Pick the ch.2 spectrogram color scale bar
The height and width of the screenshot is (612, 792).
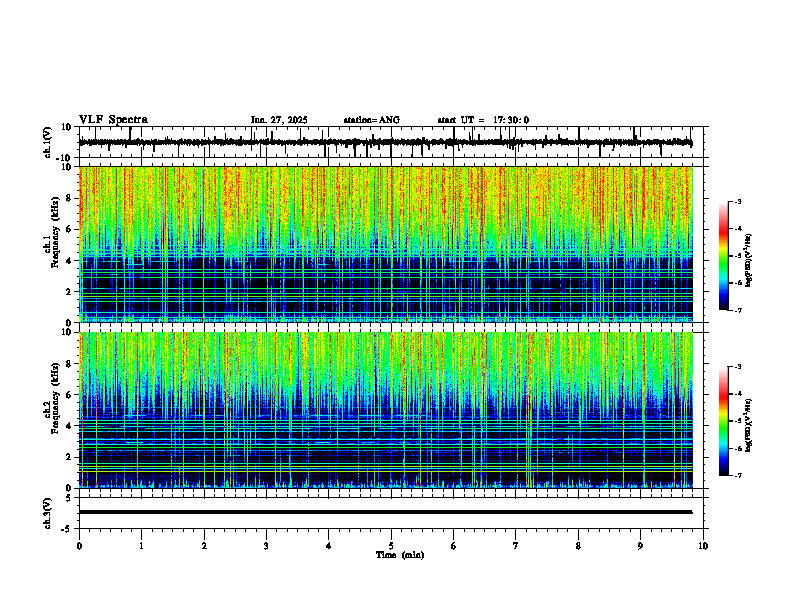[723, 421]
